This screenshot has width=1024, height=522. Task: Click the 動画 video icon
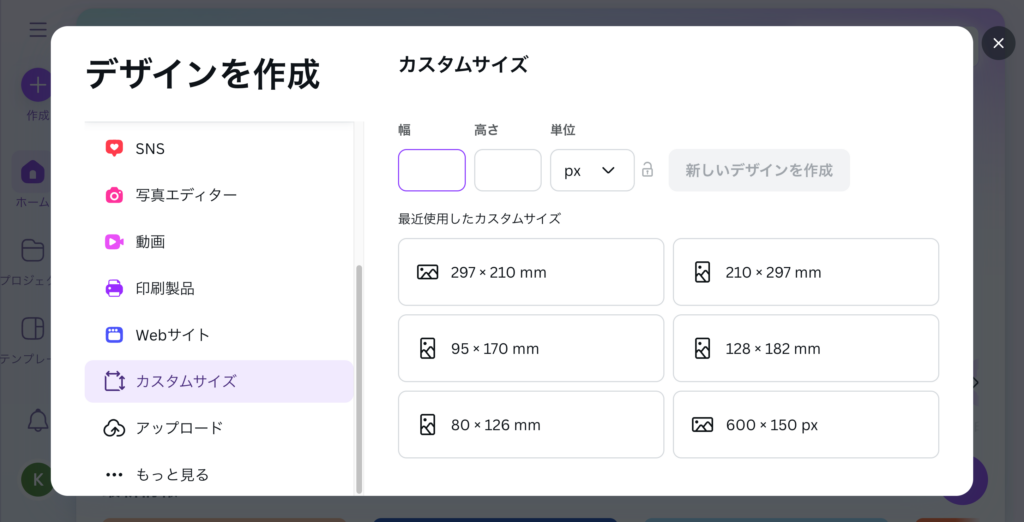[114, 241]
